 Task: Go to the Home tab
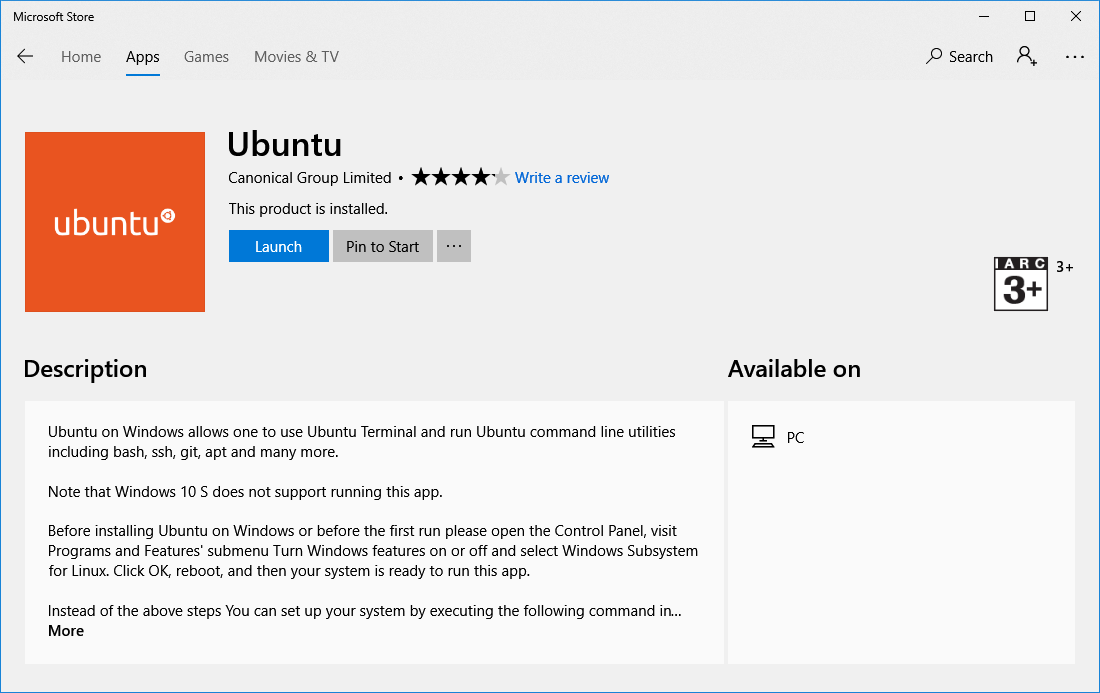click(x=80, y=57)
